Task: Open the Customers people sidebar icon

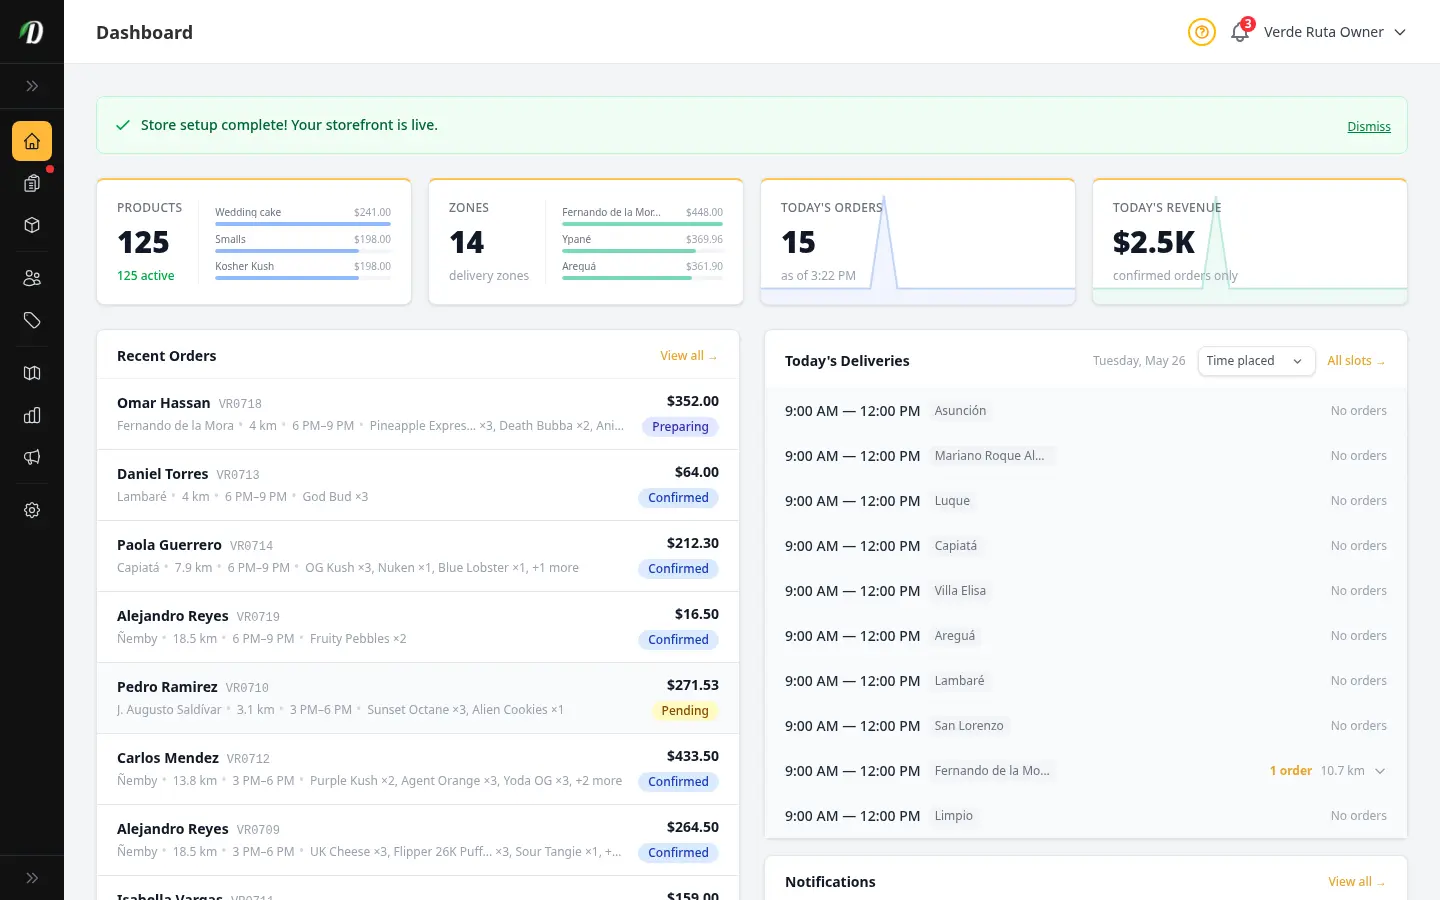Action: (32, 278)
